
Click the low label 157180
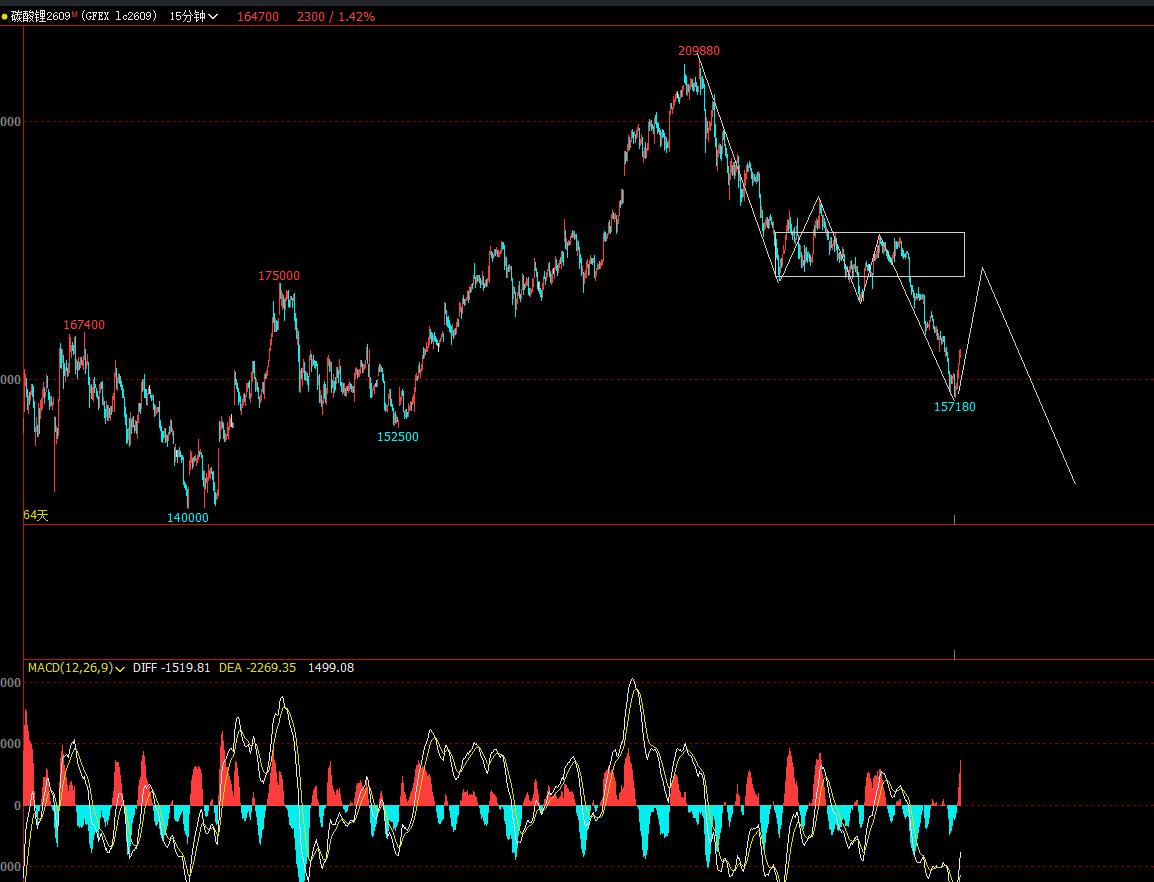pyautogui.click(x=955, y=406)
